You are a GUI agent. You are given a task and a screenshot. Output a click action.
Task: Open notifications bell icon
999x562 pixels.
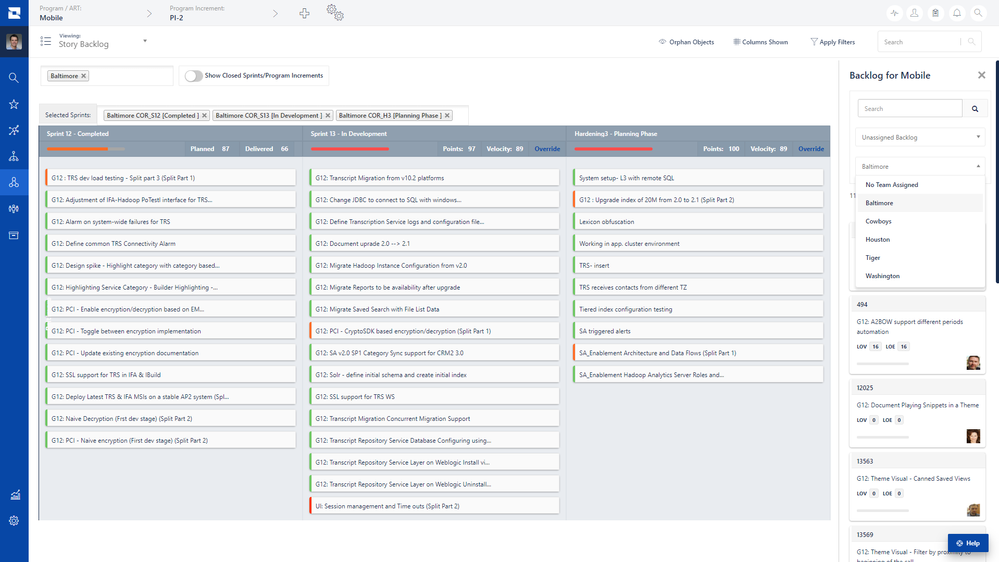tap(957, 13)
